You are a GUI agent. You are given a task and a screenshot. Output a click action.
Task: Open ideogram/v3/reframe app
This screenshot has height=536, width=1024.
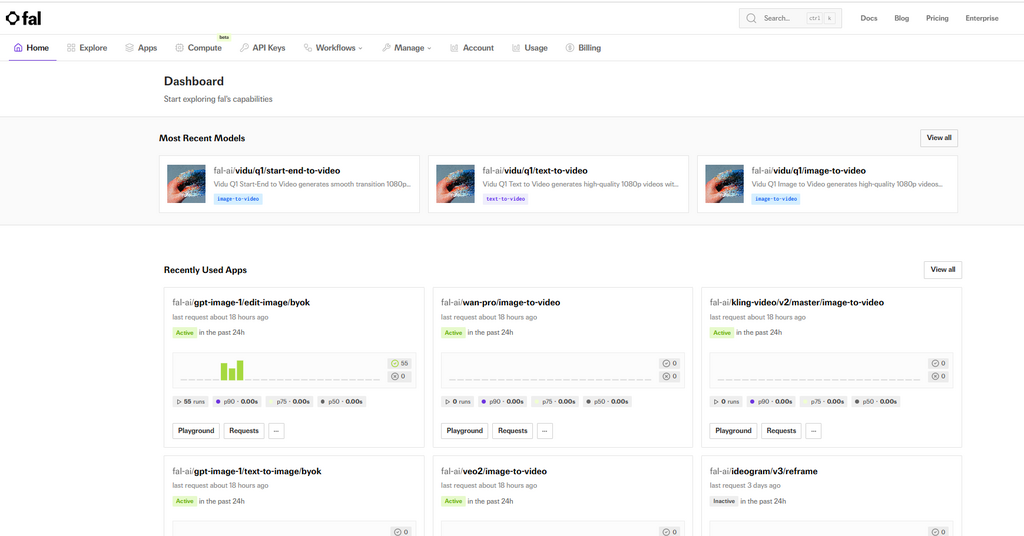pyautogui.click(x=763, y=471)
